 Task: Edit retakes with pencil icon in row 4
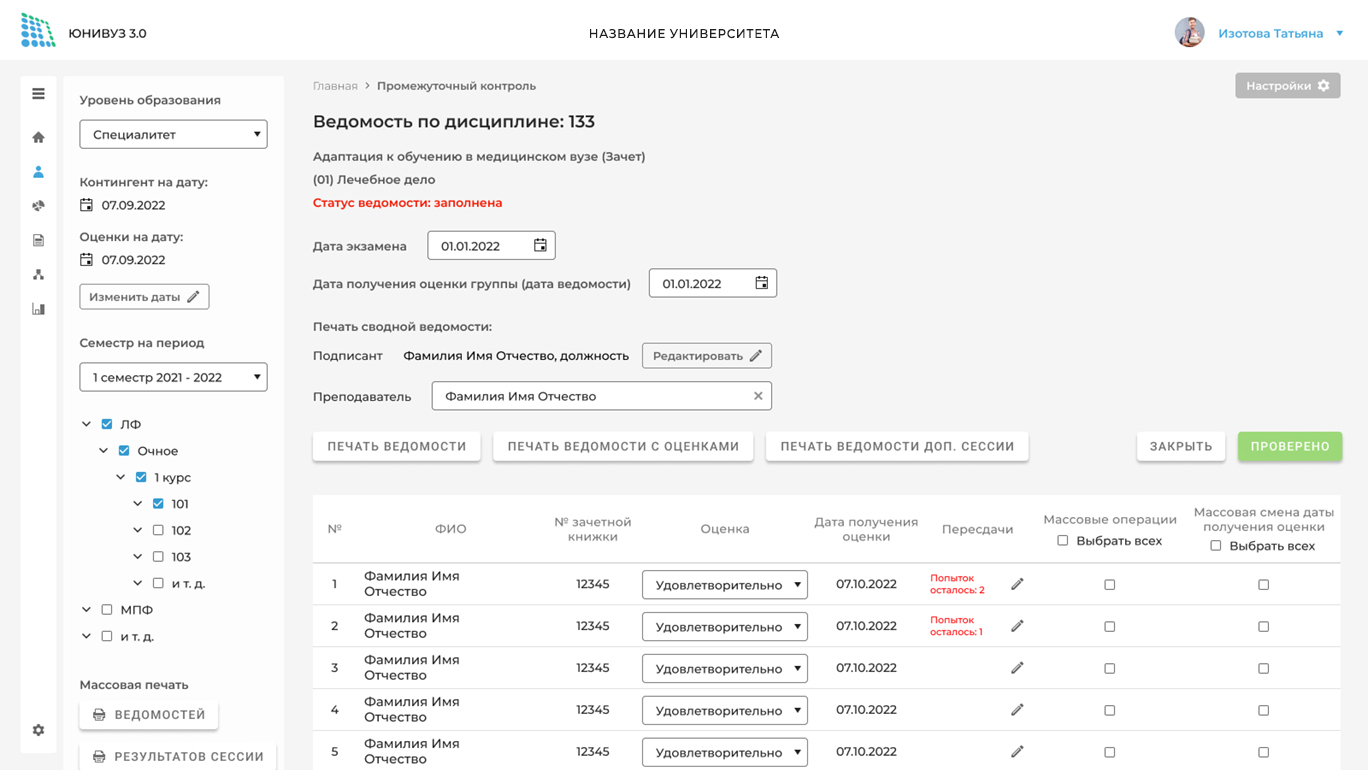tap(1017, 710)
